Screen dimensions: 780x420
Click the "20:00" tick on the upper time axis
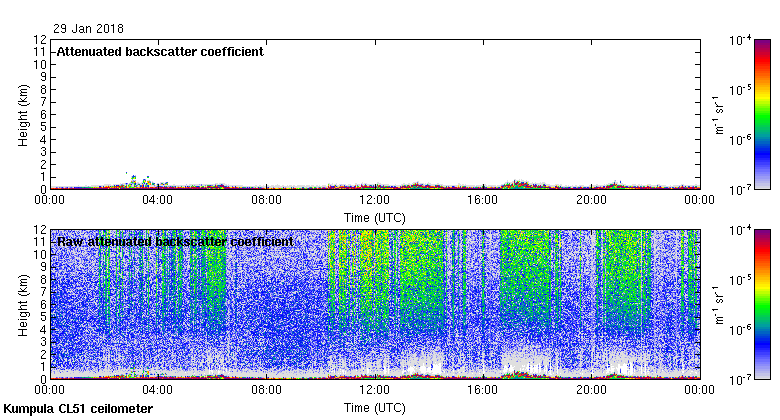click(x=591, y=200)
